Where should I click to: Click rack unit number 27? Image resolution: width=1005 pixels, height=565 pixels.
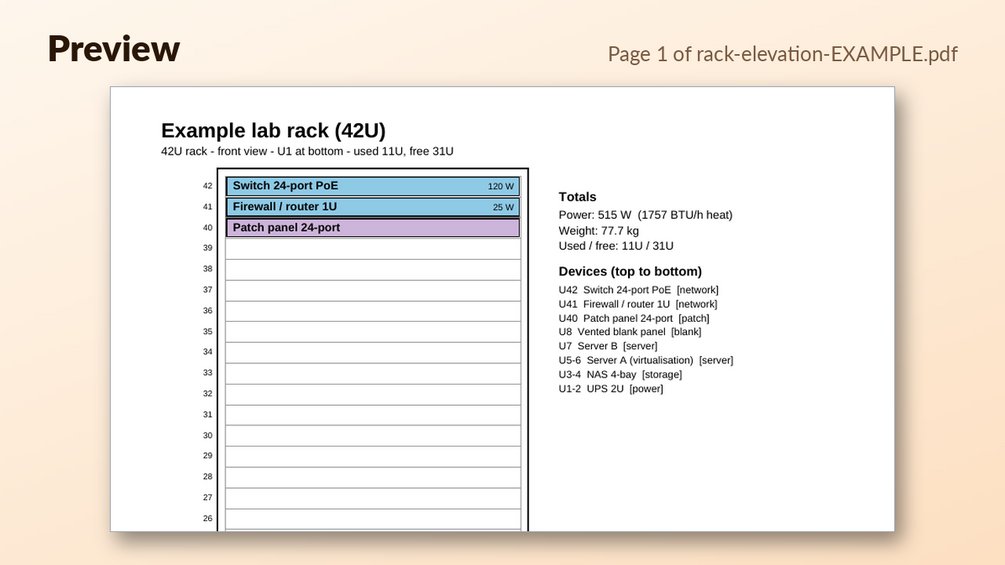[208, 497]
